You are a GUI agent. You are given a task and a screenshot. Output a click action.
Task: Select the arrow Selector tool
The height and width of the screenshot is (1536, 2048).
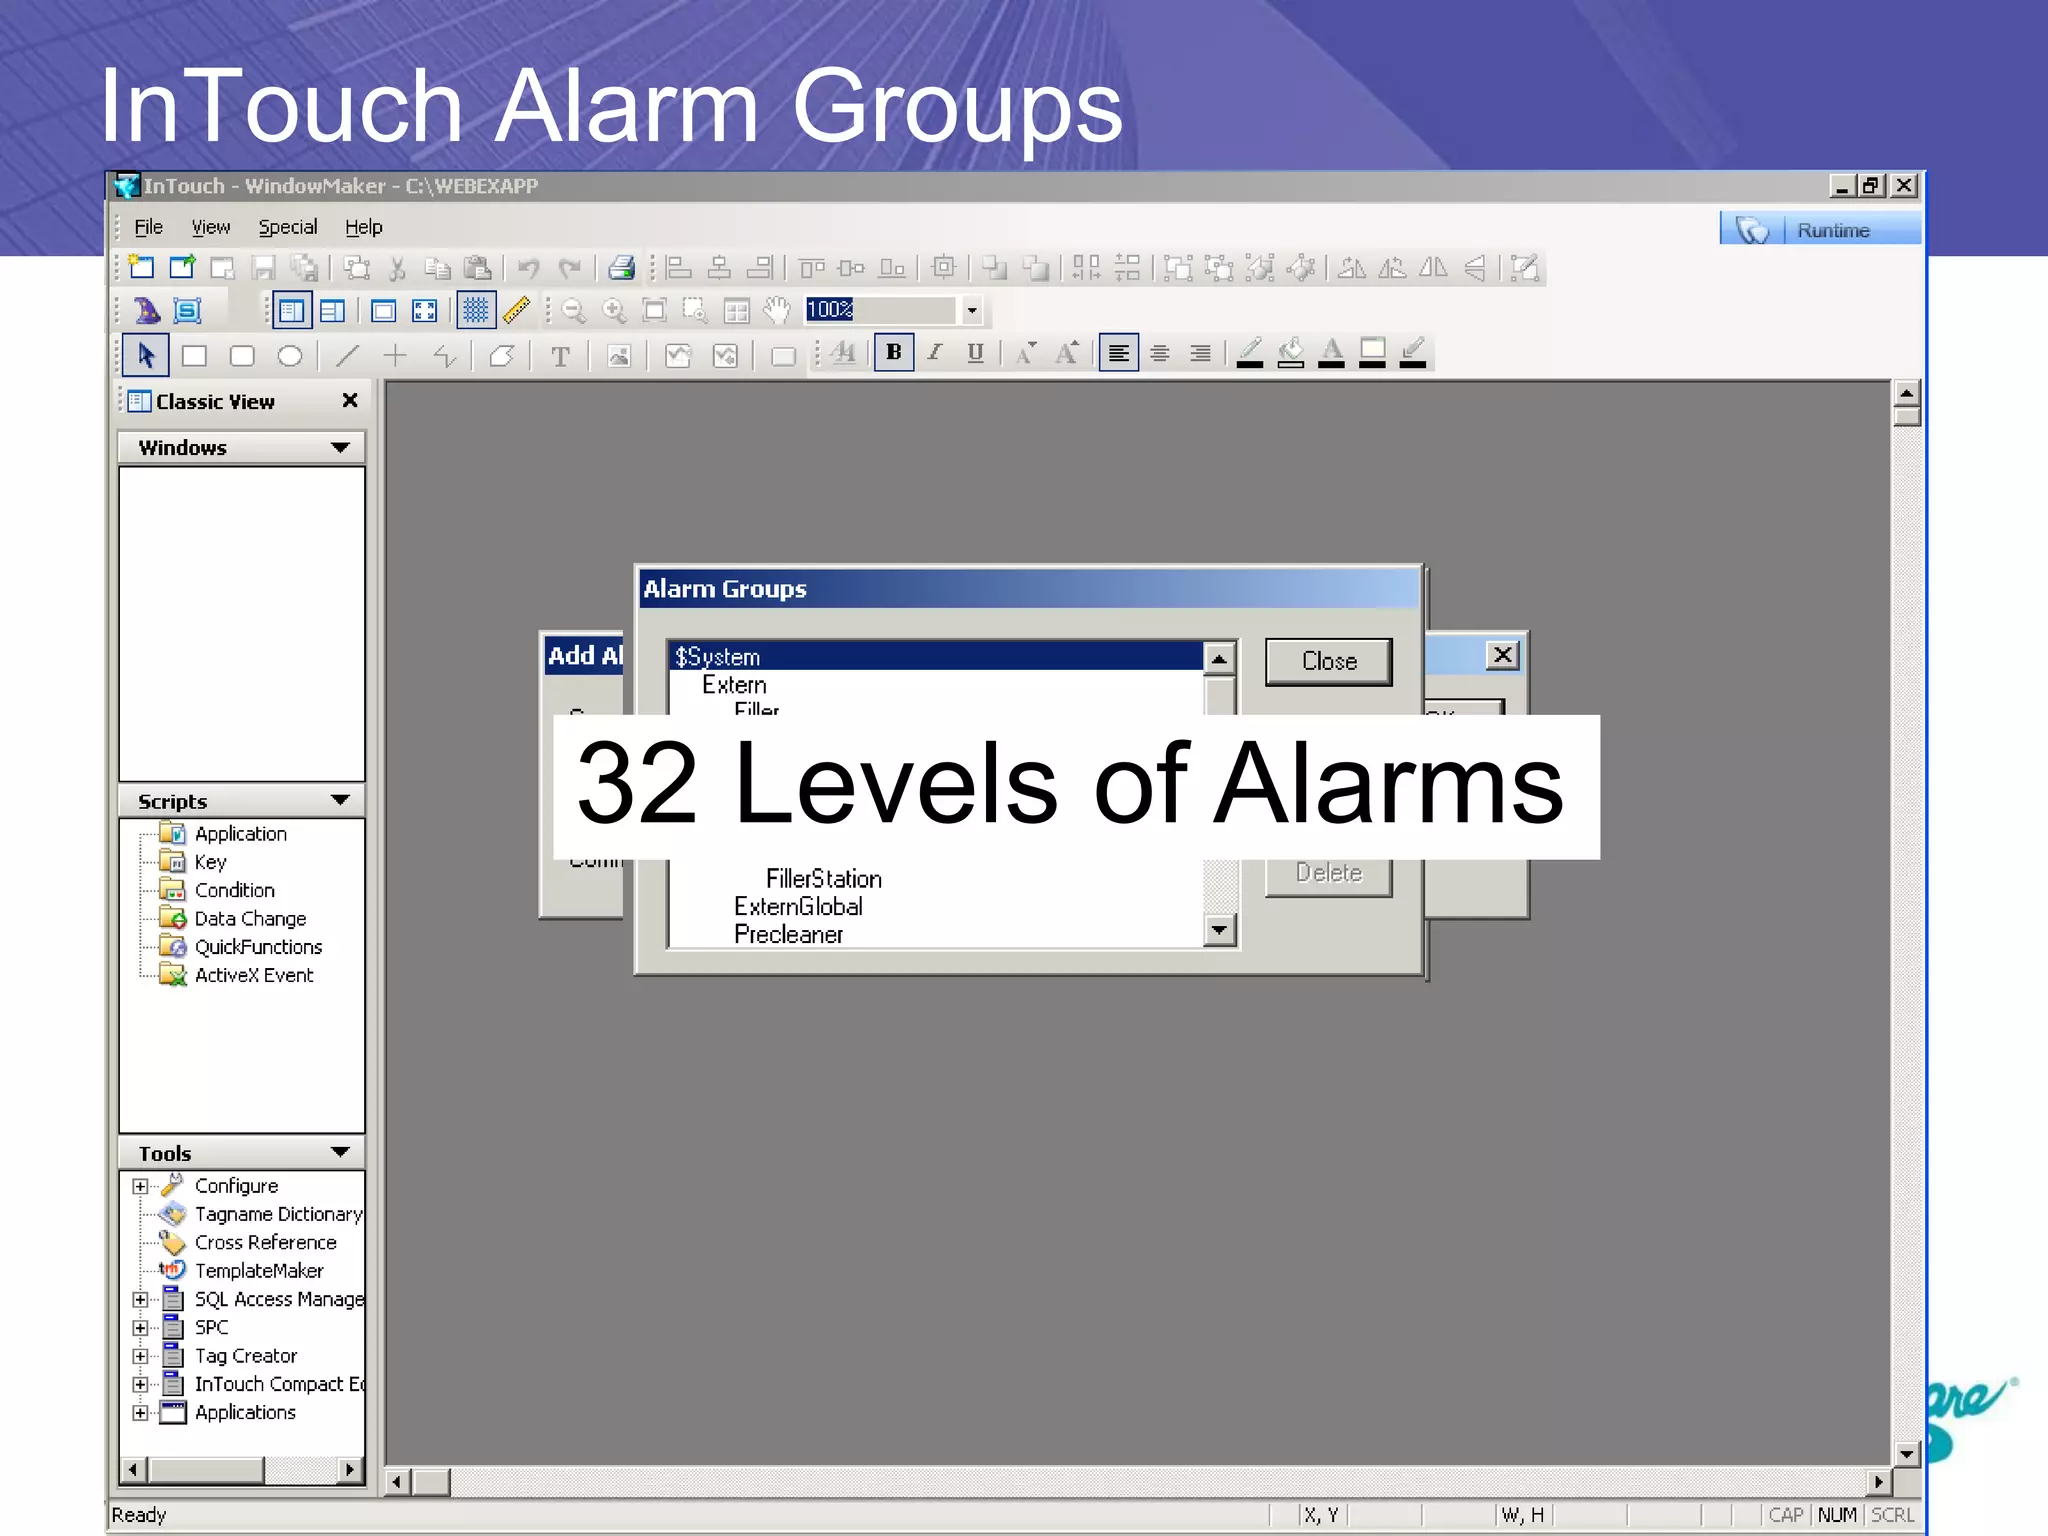pyautogui.click(x=146, y=355)
